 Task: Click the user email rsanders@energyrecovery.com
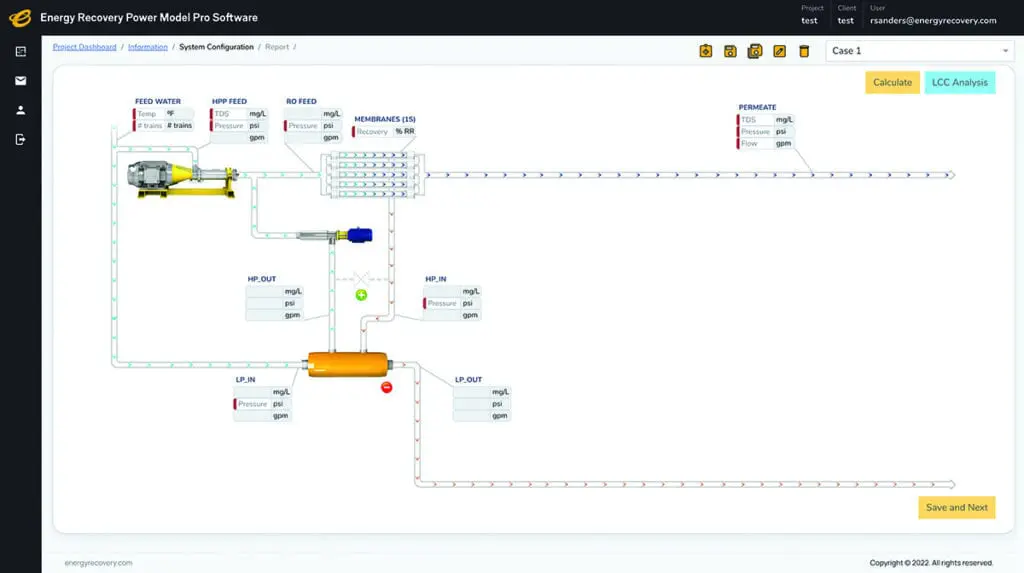click(x=933, y=20)
